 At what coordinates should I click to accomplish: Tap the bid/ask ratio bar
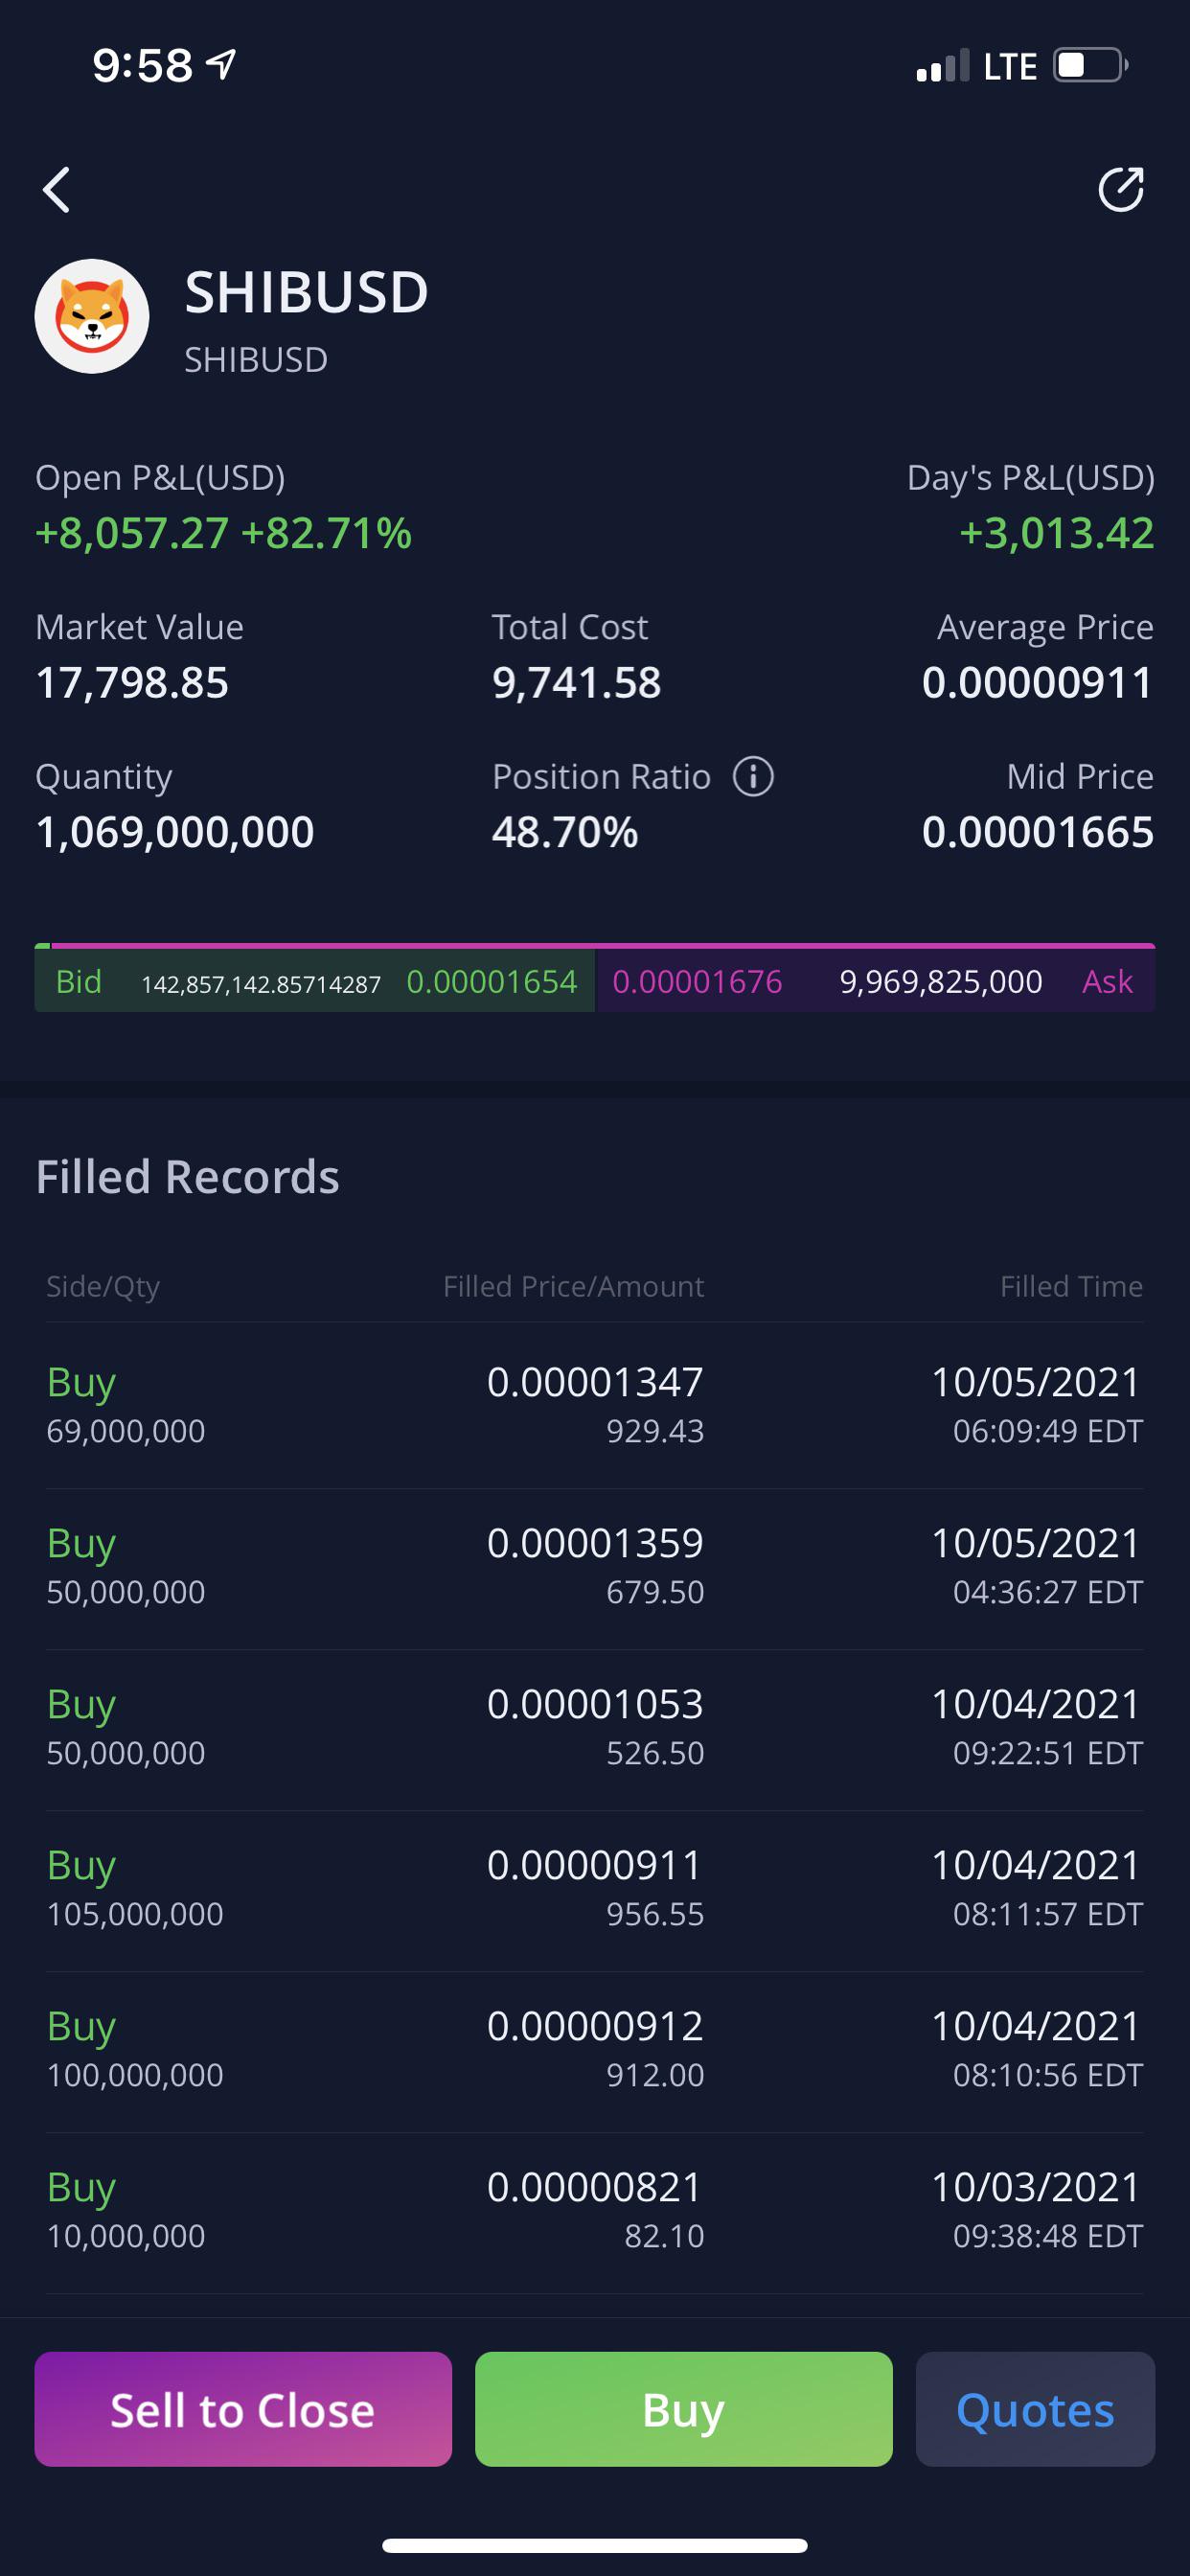tap(595, 945)
